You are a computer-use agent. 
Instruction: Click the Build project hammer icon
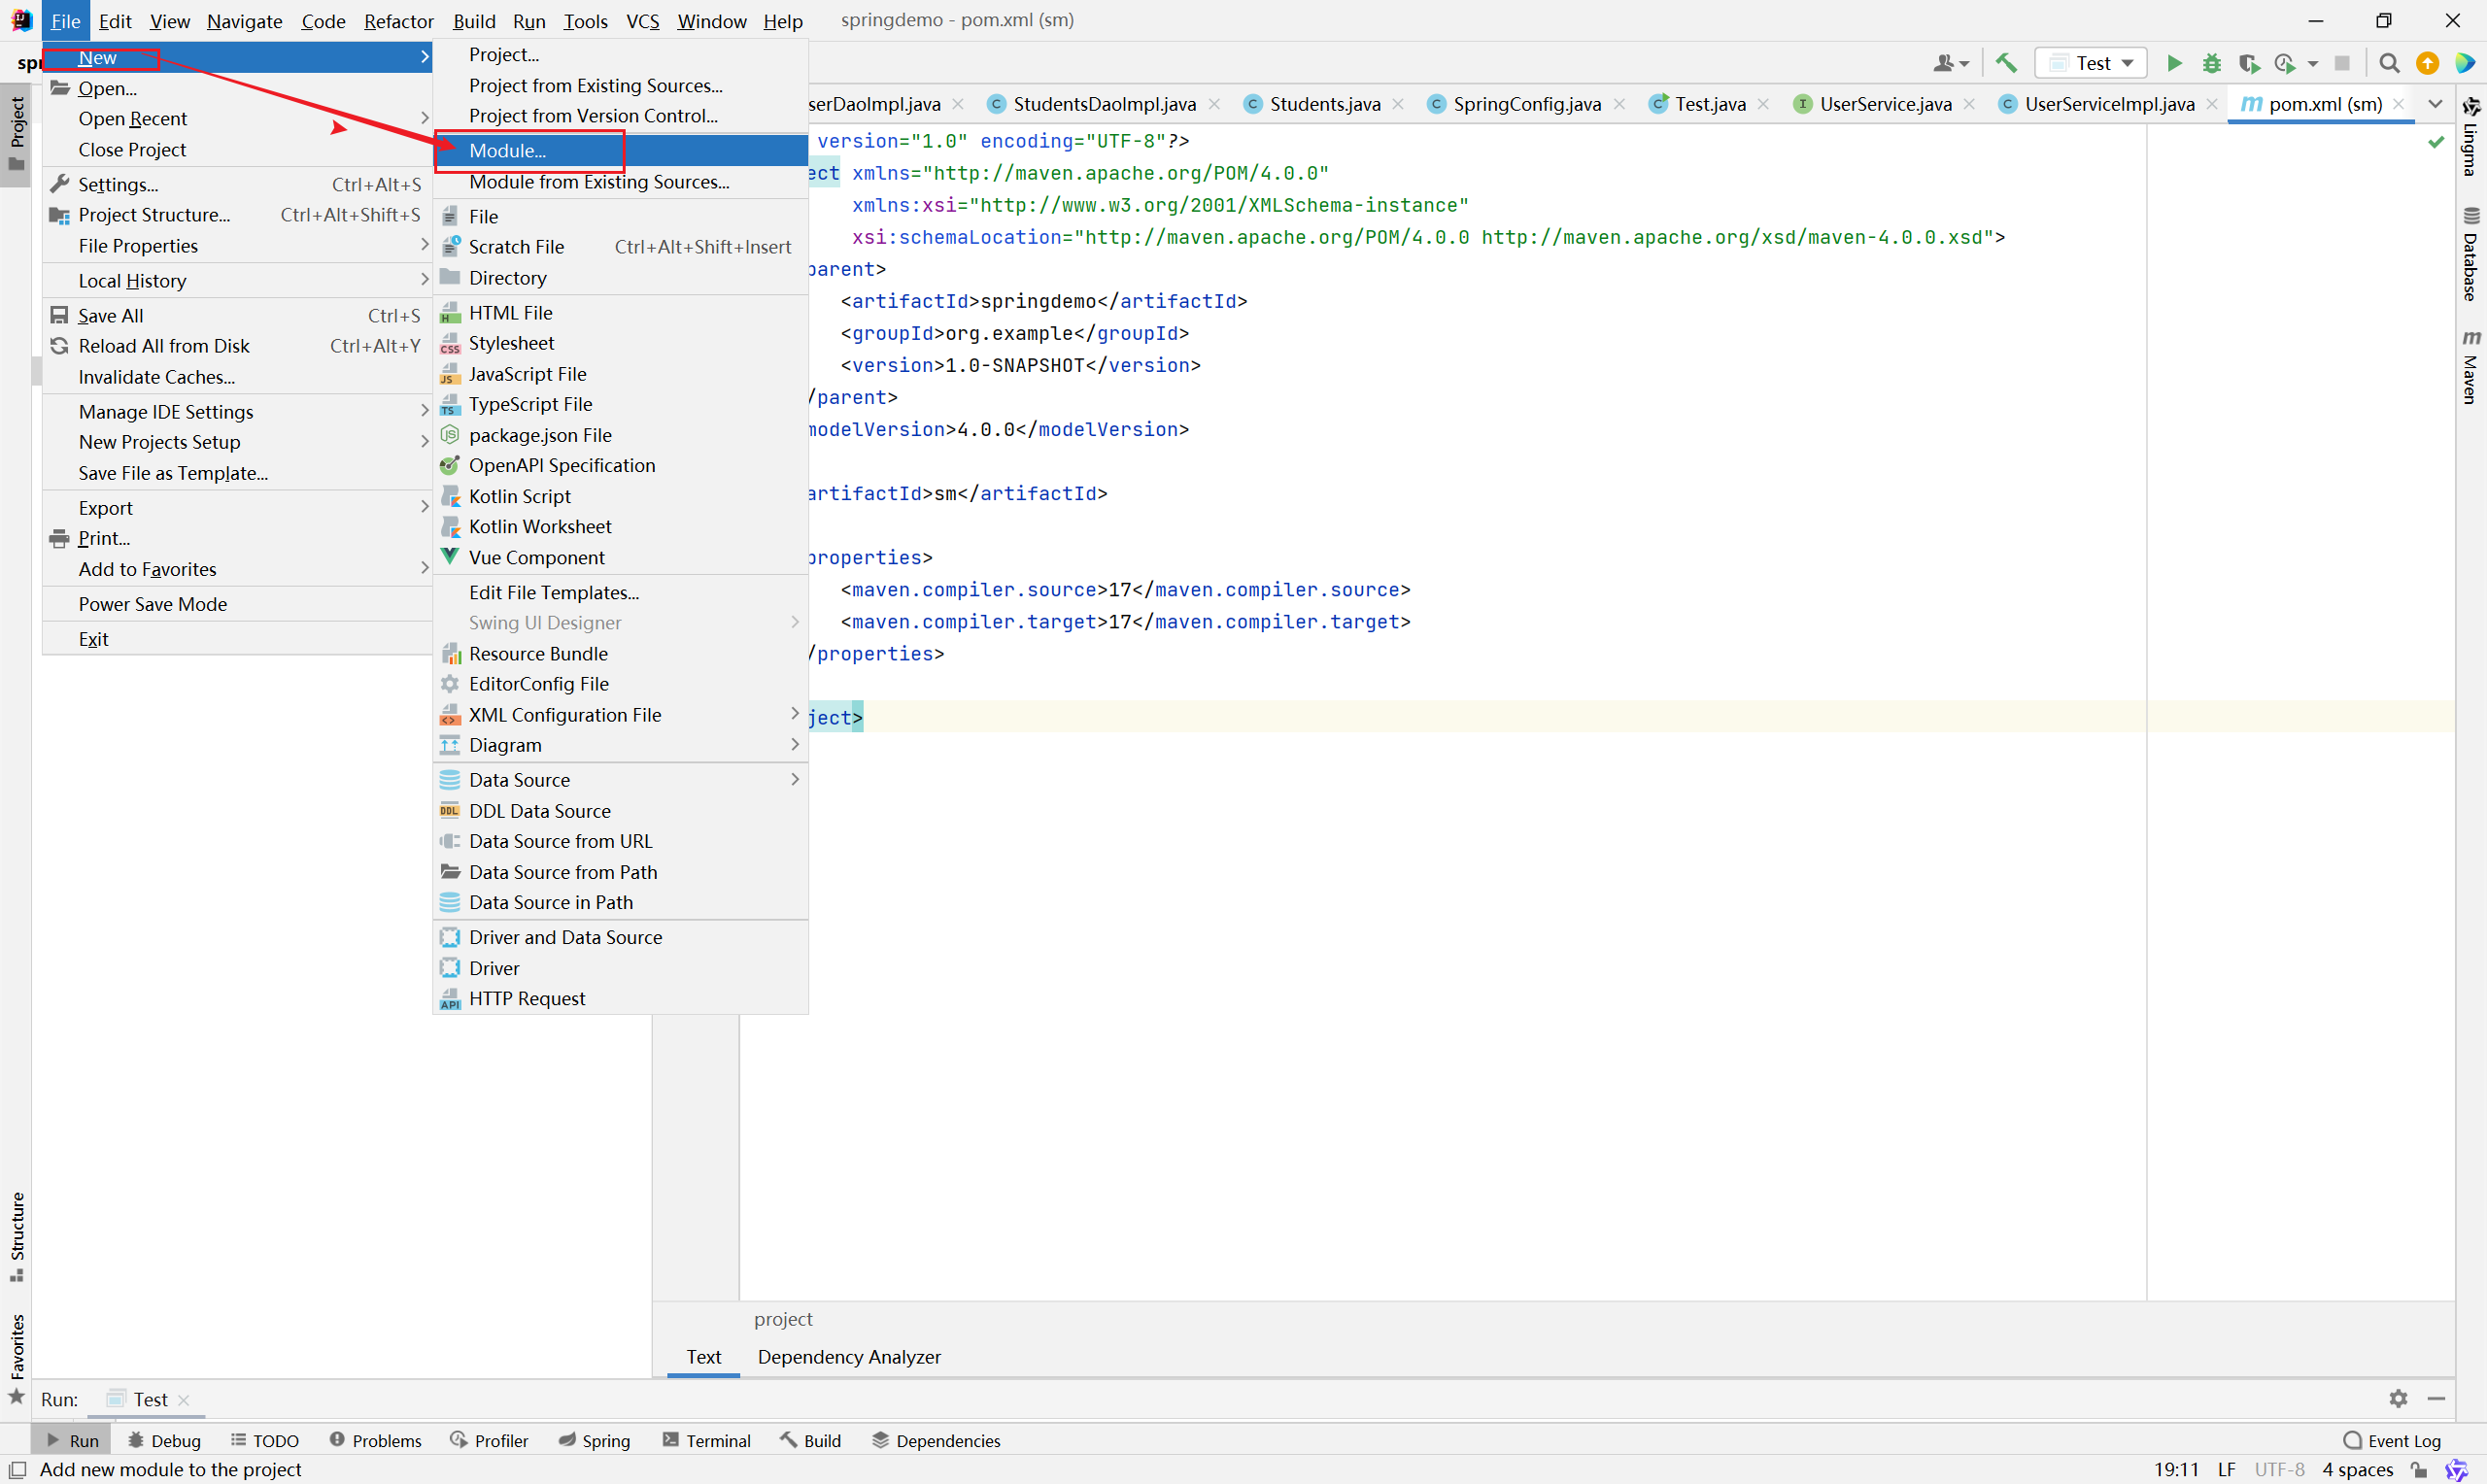[x=2005, y=63]
